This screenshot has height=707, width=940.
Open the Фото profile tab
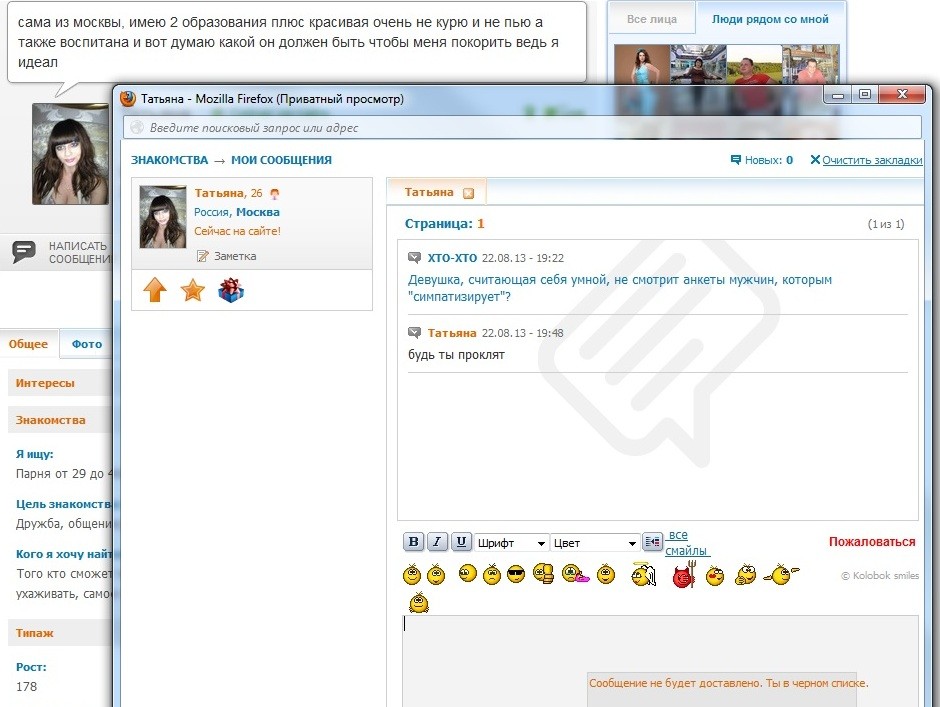[x=86, y=344]
